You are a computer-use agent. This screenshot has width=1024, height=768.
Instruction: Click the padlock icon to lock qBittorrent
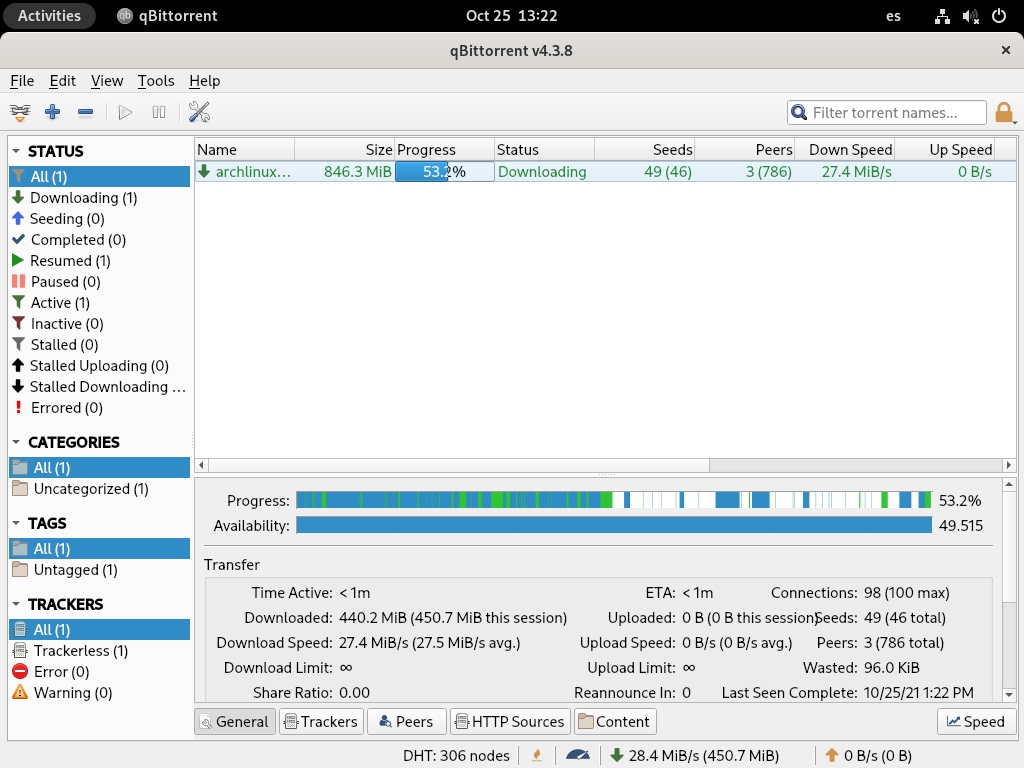(1004, 112)
